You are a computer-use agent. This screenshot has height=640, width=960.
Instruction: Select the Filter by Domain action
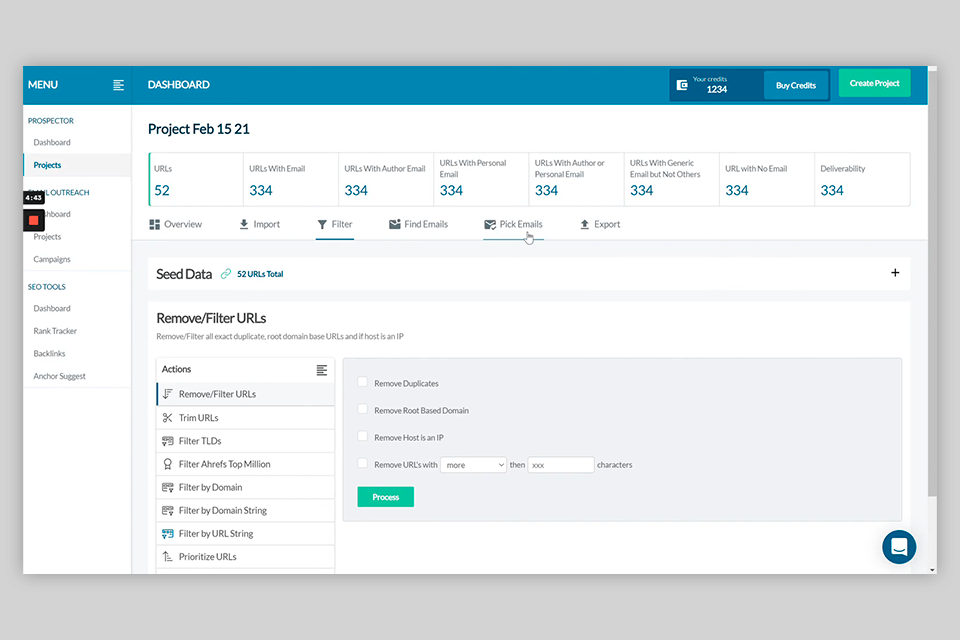(x=246, y=488)
